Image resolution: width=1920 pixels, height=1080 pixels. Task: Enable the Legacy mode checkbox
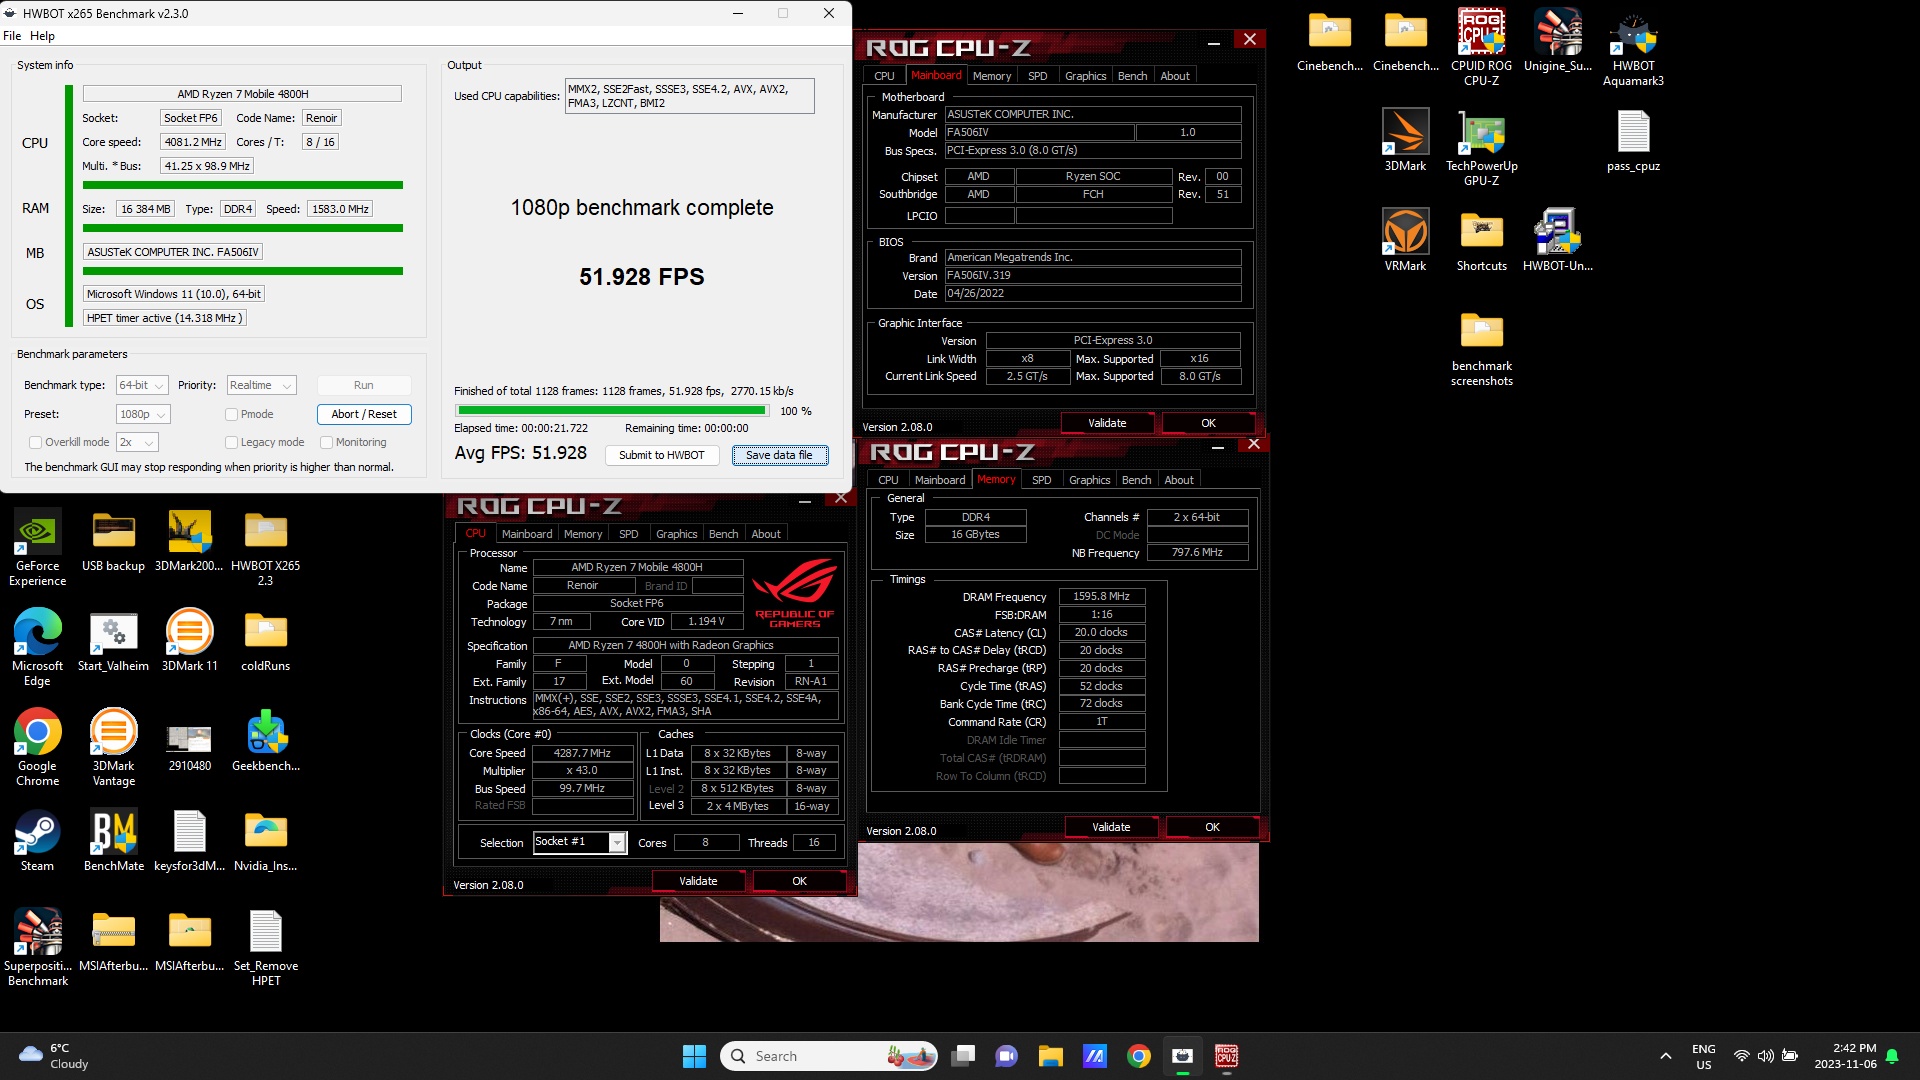[231, 442]
